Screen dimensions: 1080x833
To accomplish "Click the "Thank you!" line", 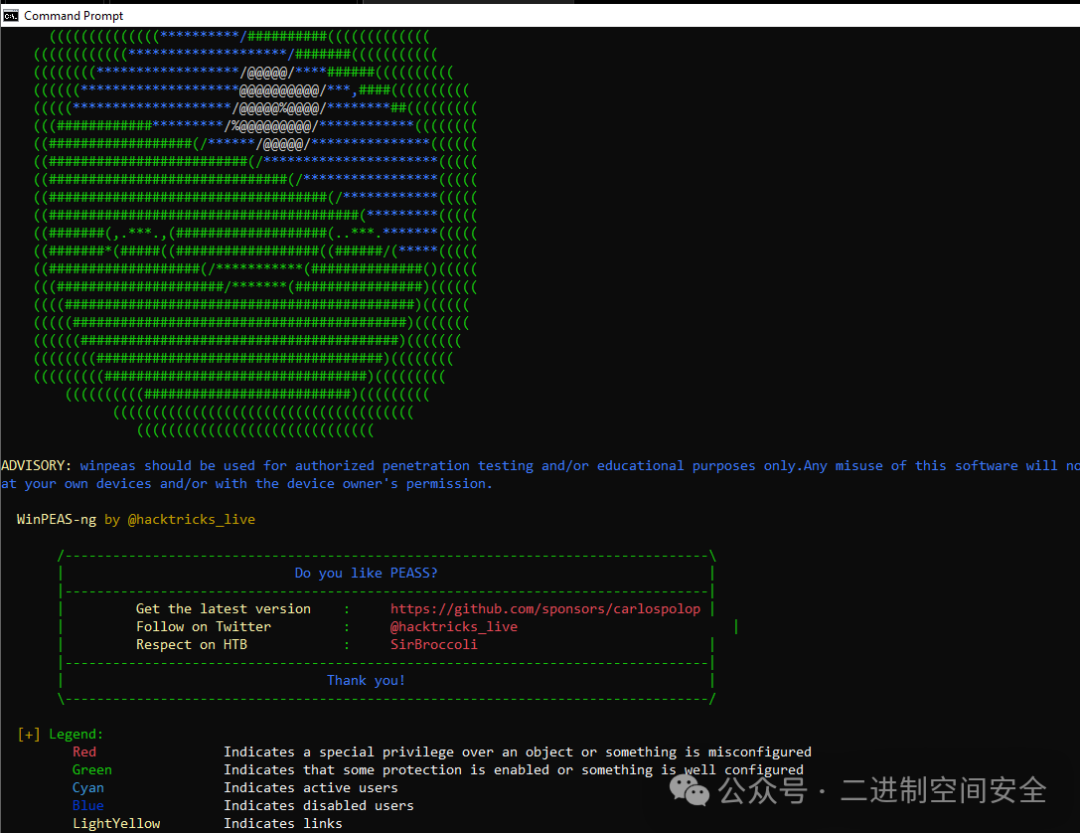I will click(366, 681).
